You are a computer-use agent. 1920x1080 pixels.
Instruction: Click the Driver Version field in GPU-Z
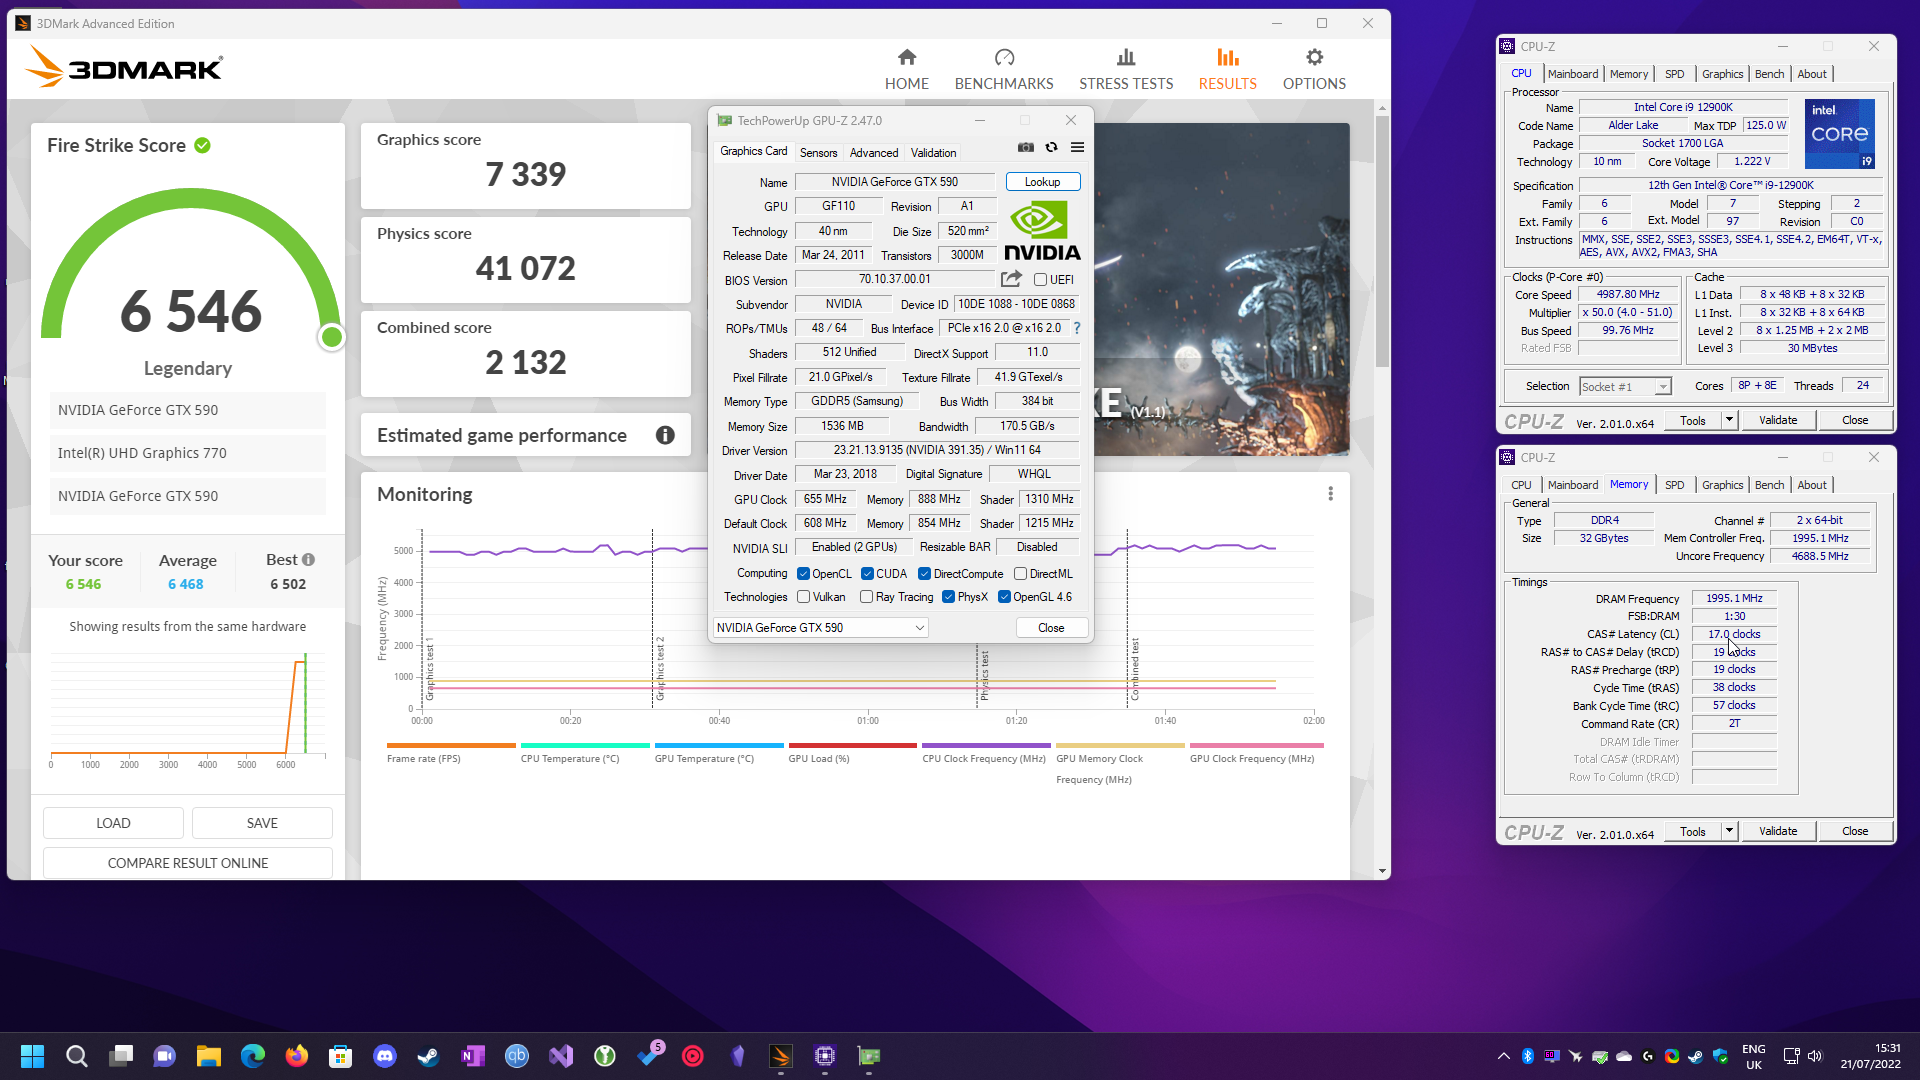tap(937, 451)
